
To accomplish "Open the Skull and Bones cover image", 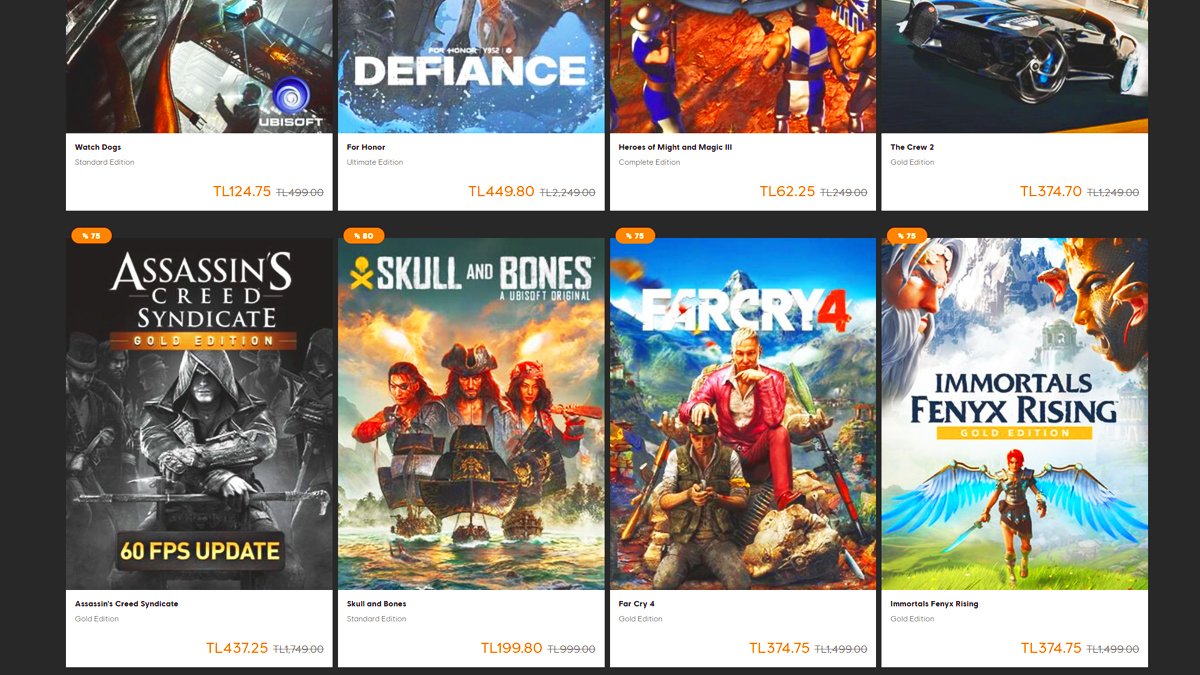I will 471,414.
